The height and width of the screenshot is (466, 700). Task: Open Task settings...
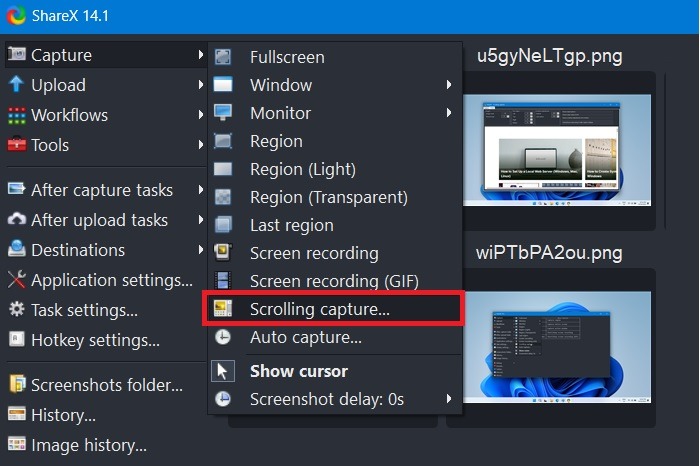tap(106, 310)
